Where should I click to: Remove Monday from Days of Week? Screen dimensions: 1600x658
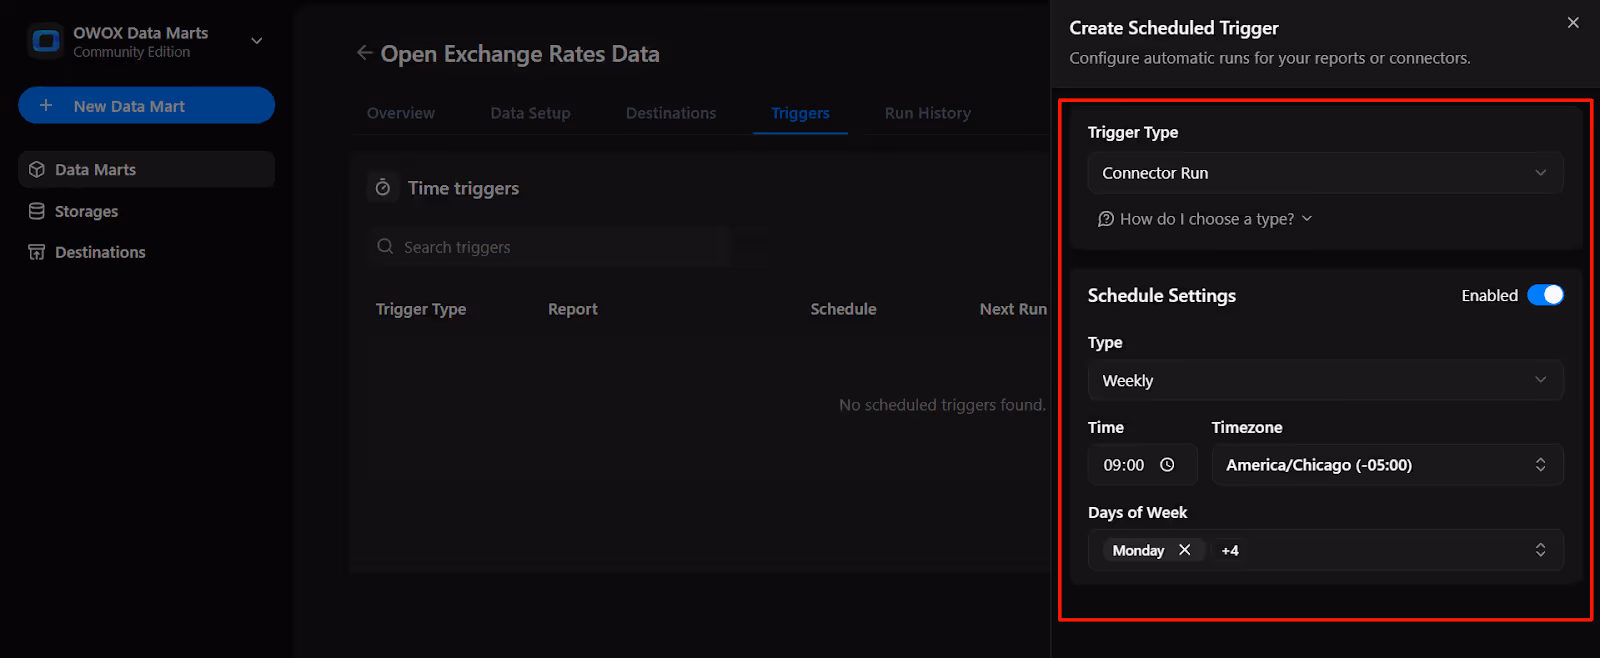tap(1185, 550)
